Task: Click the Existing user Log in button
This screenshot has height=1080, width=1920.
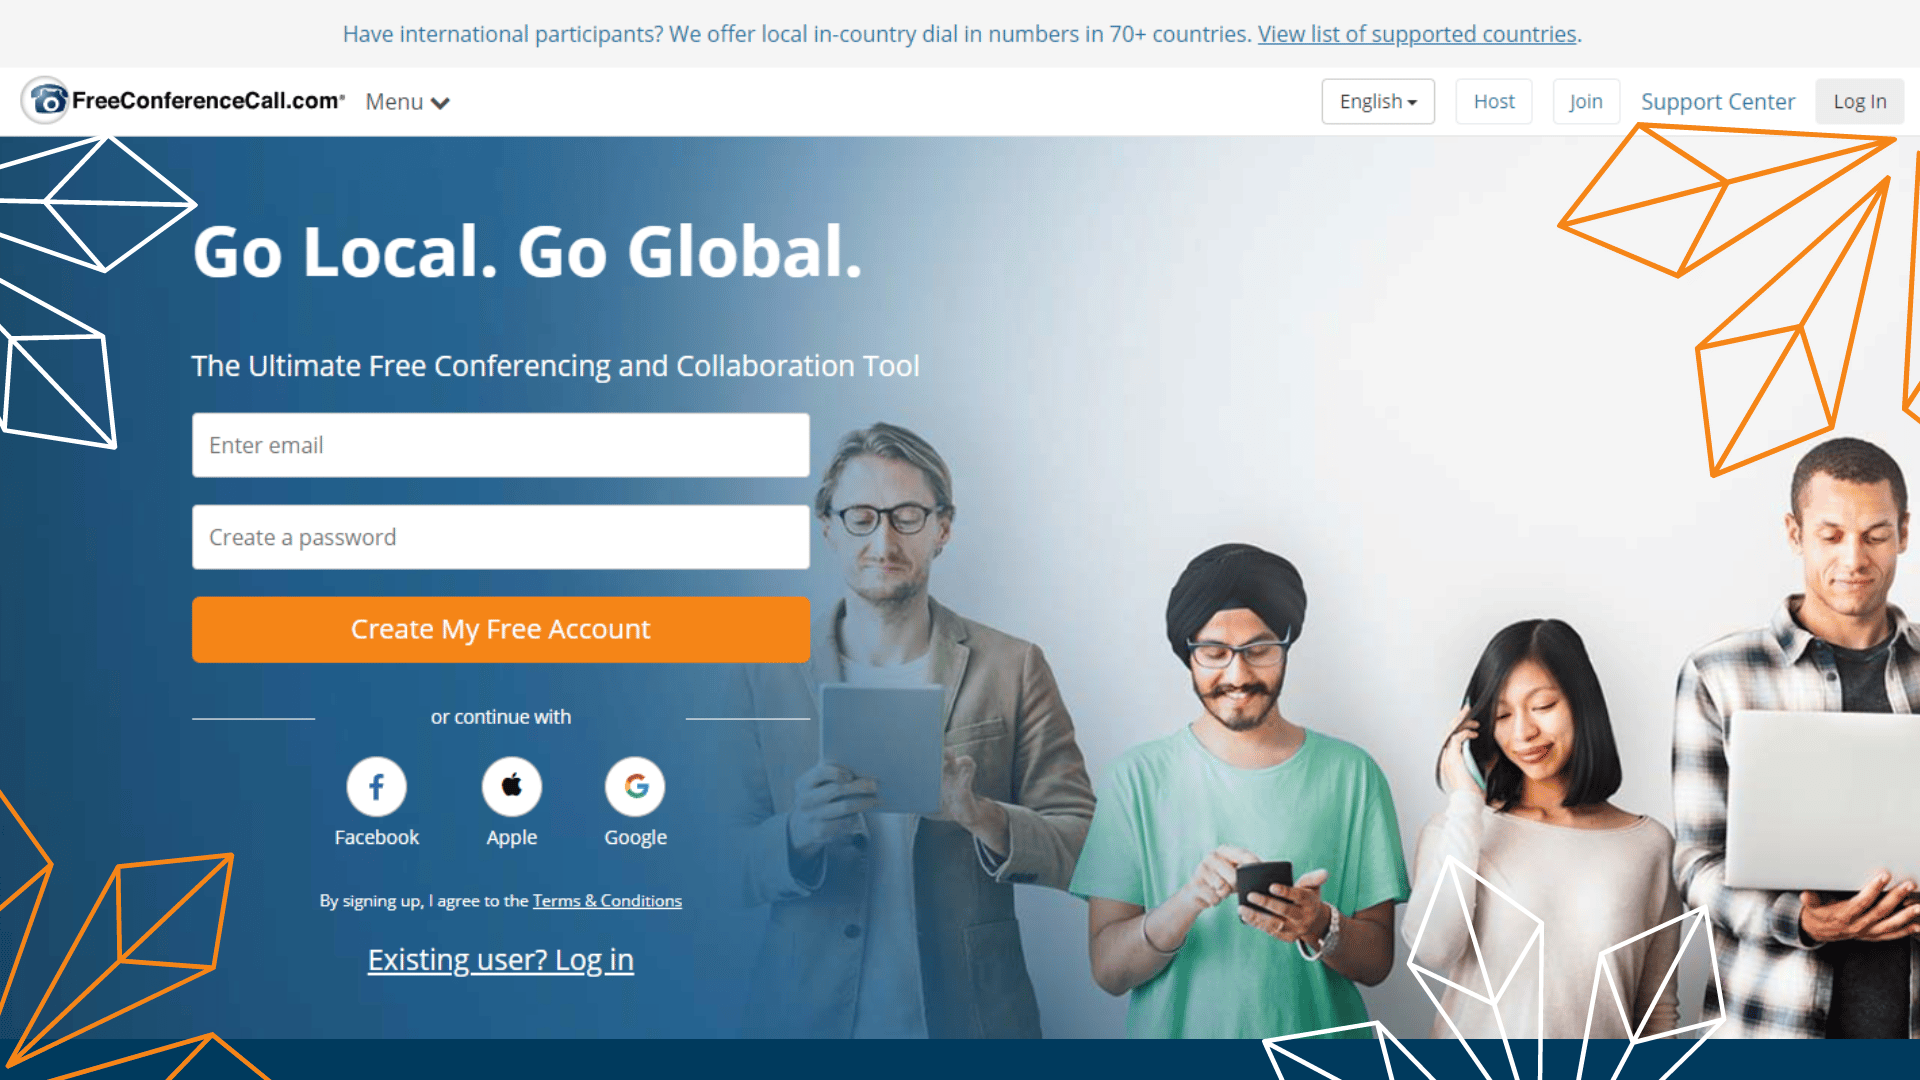Action: tap(501, 959)
